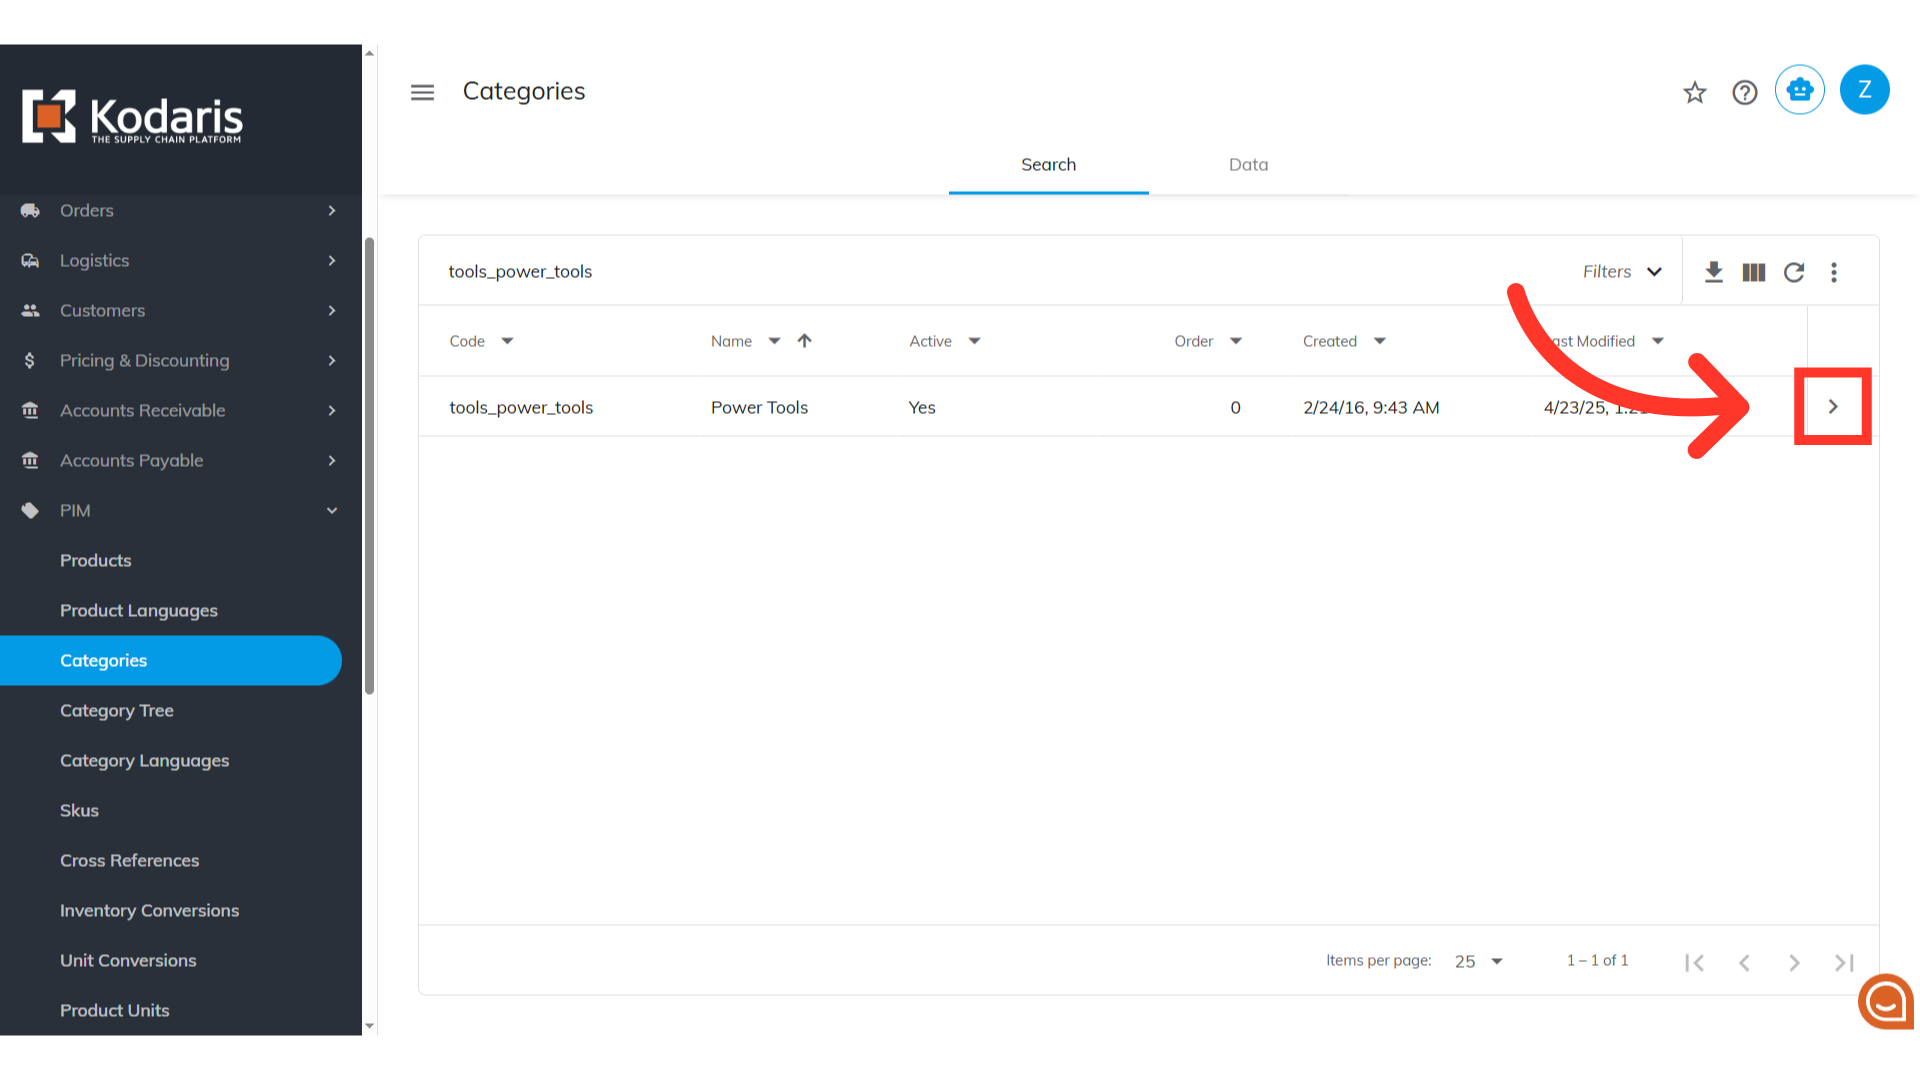
Task: Collapse the PIM sidebar section
Action: tap(332, 510)
